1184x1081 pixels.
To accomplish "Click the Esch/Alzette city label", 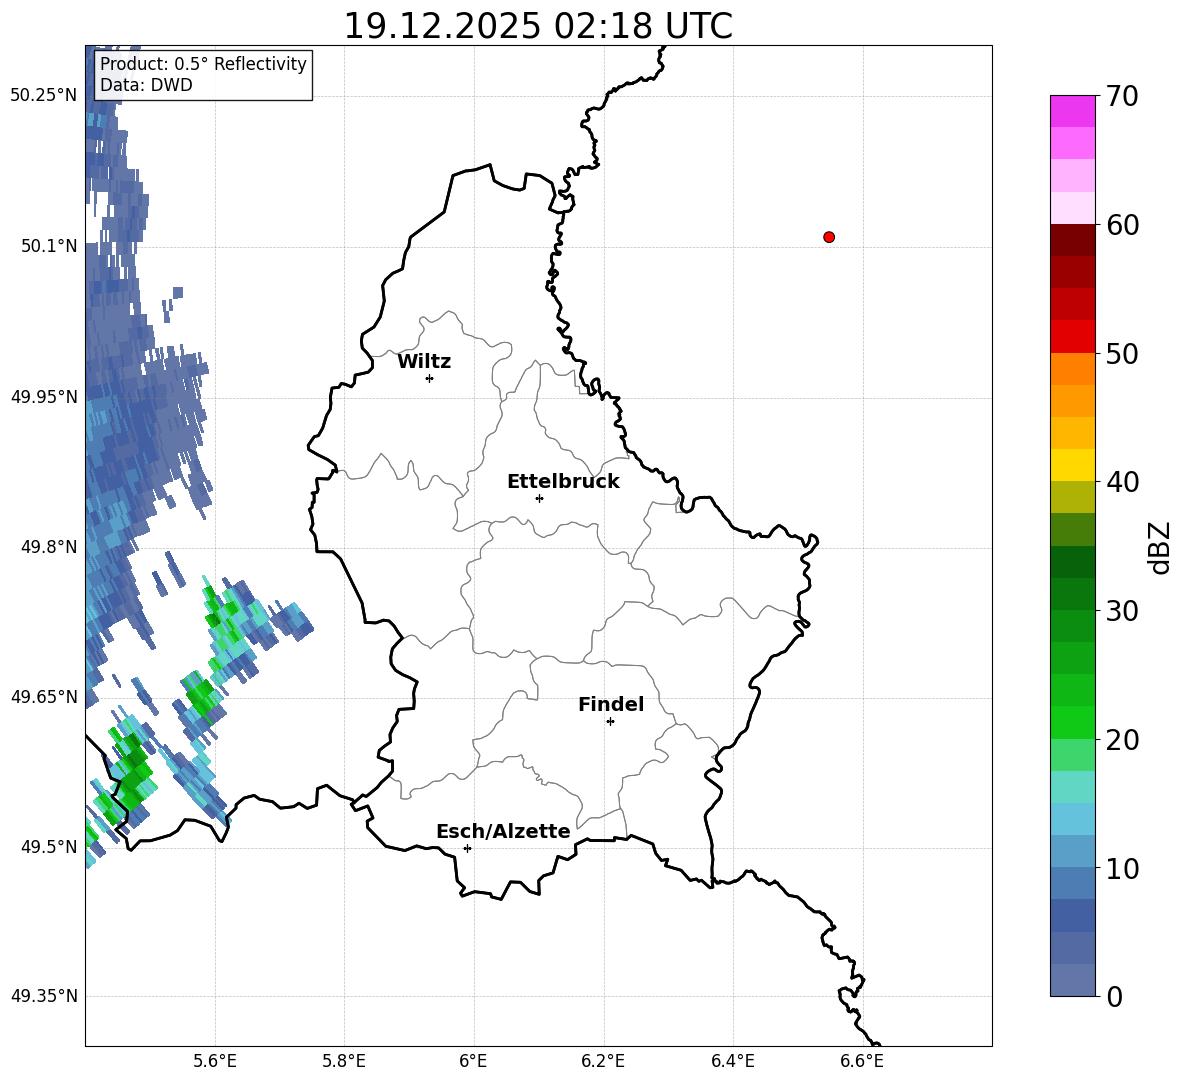I will (x=503, y=831).
